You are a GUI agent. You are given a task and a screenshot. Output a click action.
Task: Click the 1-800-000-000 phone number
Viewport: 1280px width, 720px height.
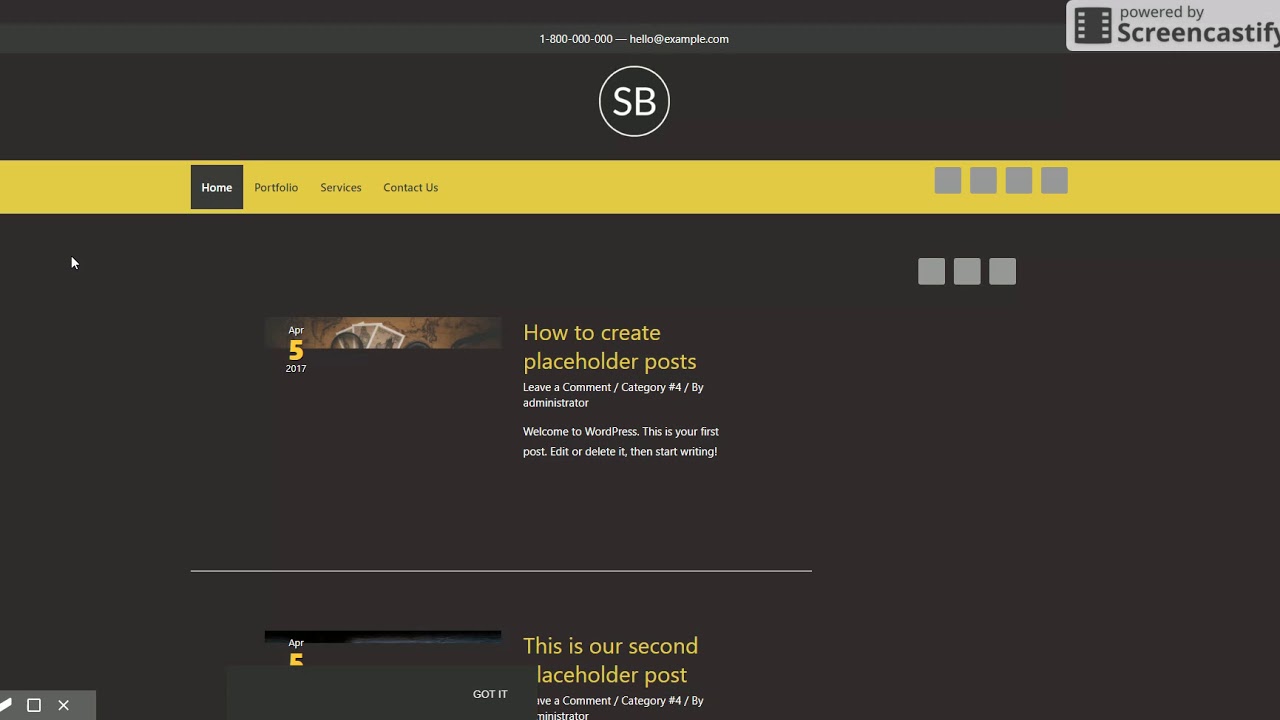pyautogui.click(x=576, y=39)
